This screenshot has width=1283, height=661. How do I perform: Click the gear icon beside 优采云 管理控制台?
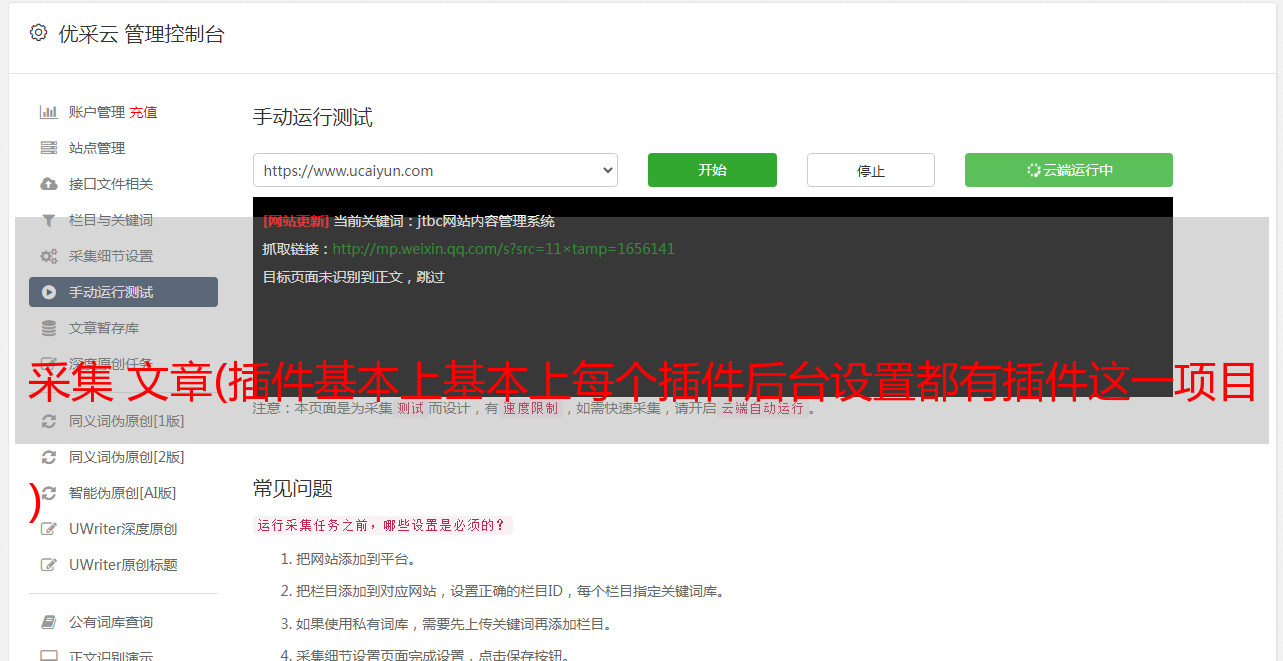click(38, 33)
